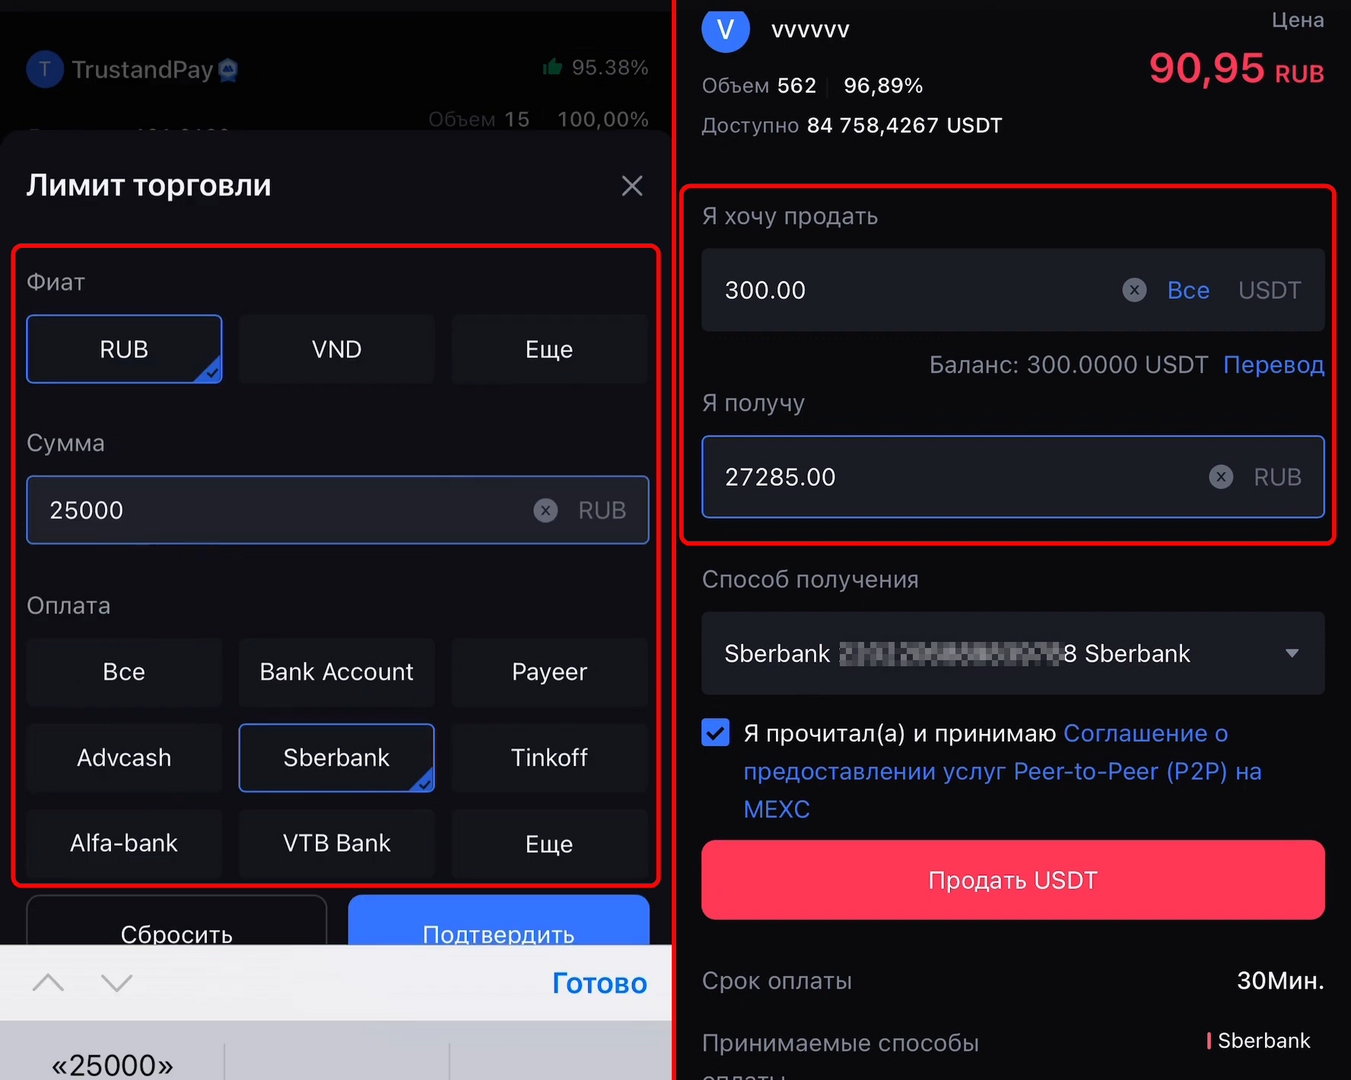The image size is (1351, 1080).
Task: Click the TrustandPay verified badge icon
Action: (x=228, y=70)
